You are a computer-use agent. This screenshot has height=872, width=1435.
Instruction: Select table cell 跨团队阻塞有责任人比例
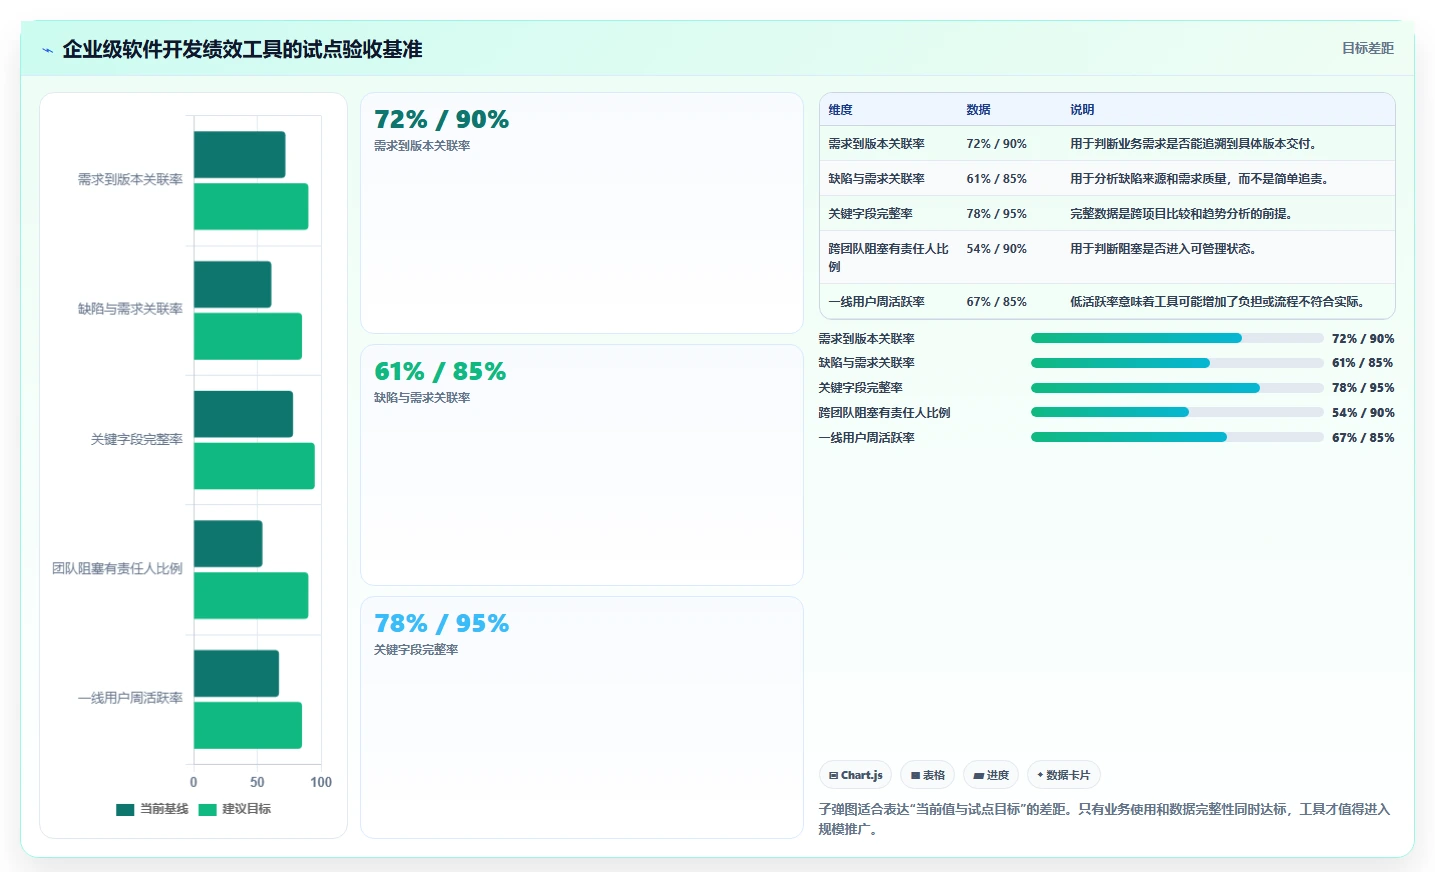[888, 258]
